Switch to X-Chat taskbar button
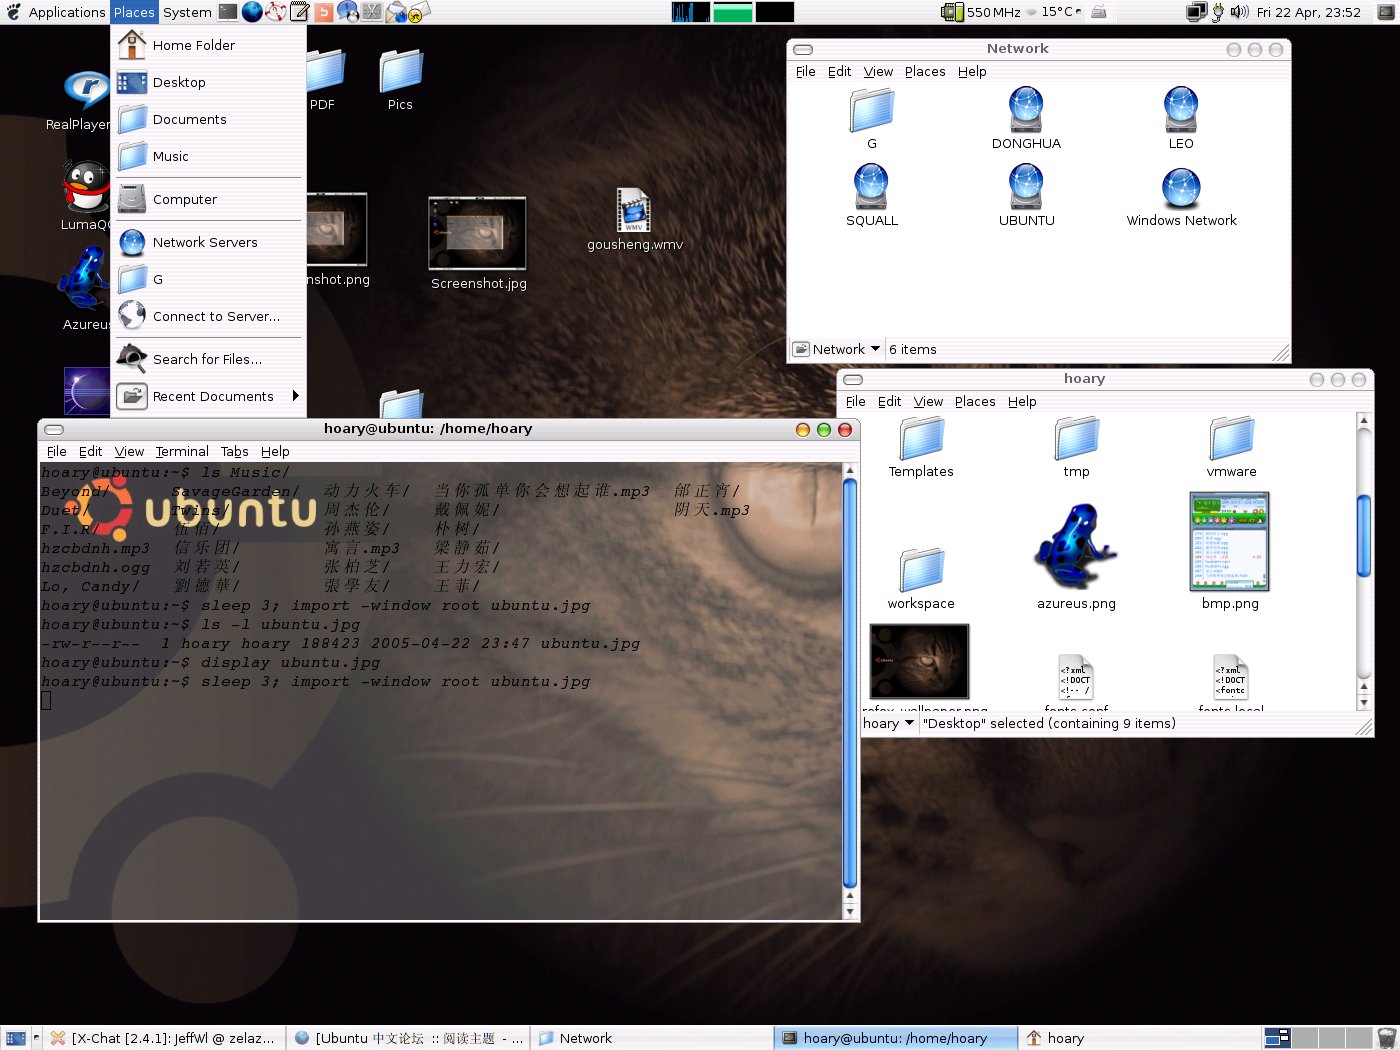The height and width of the screenshot is (1050, 1400). point(164,1038)
